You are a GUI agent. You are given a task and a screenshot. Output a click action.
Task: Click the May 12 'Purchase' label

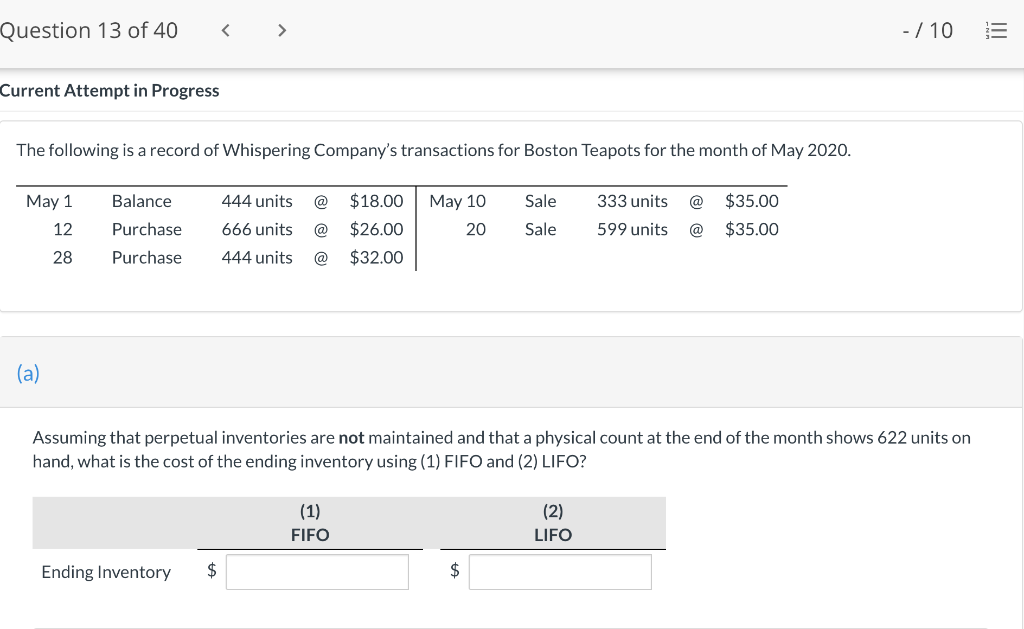(147, 229)
